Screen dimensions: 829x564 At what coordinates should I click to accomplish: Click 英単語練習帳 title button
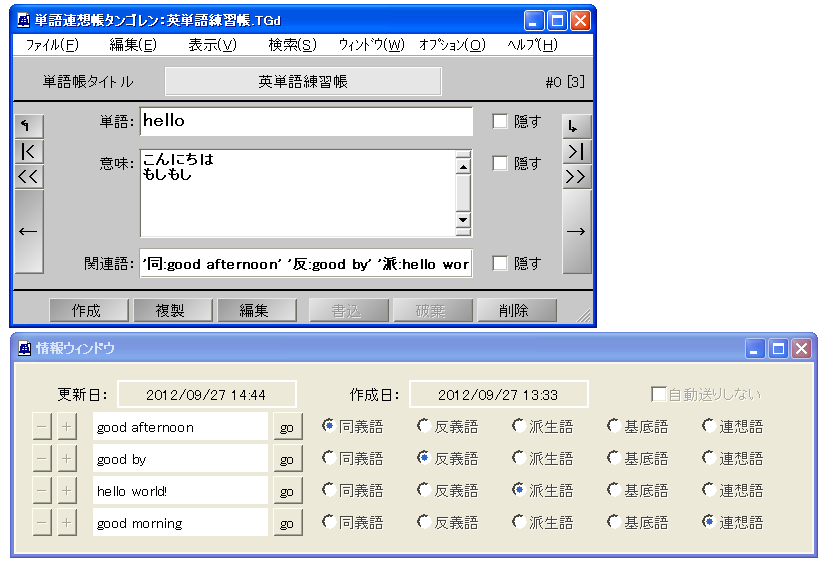point(303,81)
